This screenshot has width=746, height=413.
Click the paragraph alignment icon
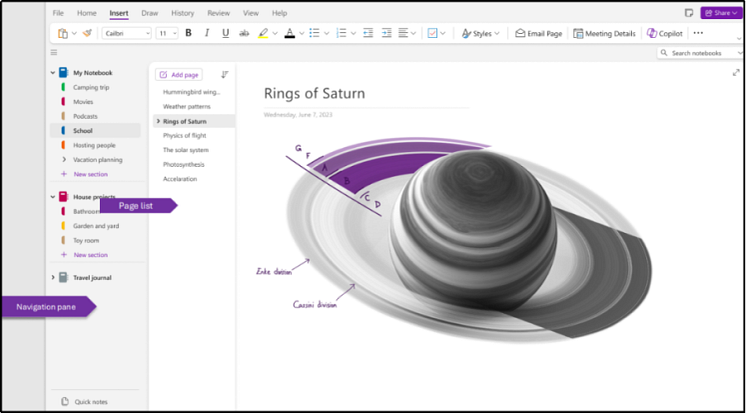[x=403, y=33]
